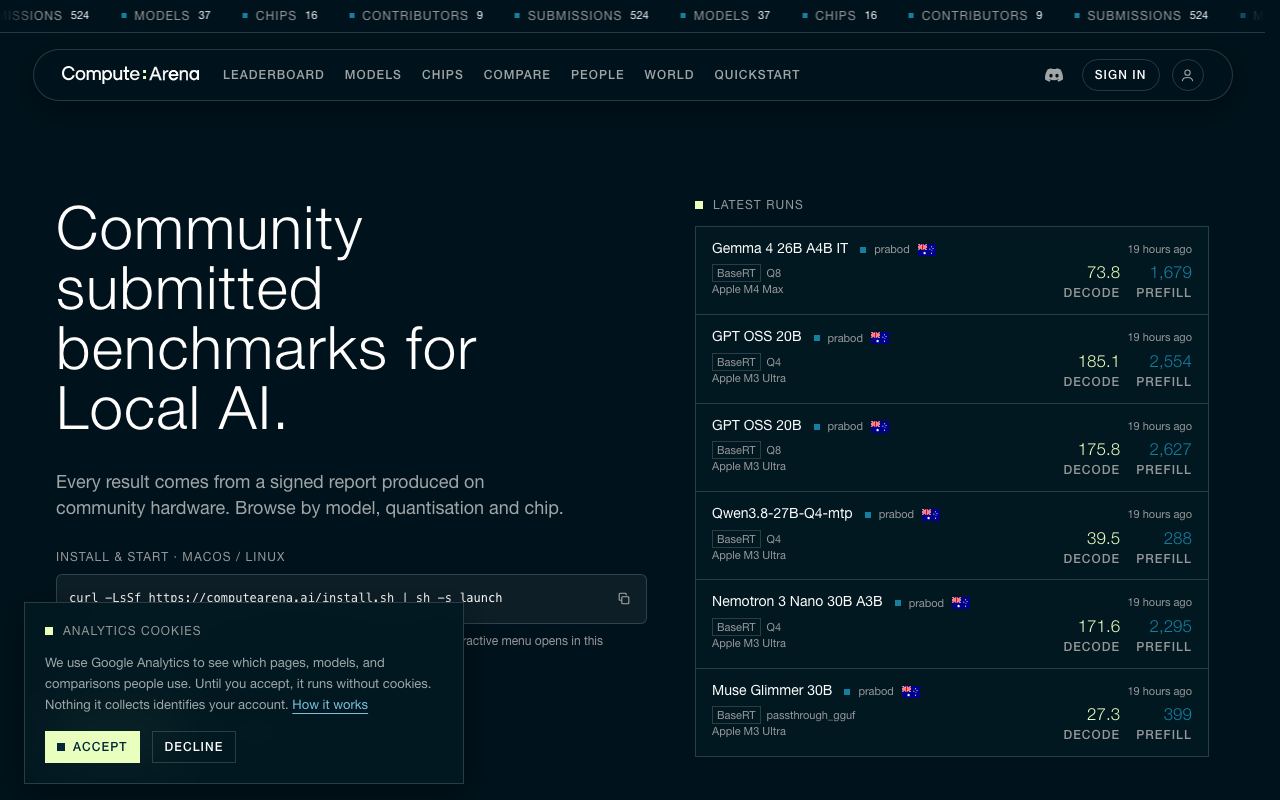Open the How it works link
Viewport: 1280px width, 800px height.
pyautogui.click(x=330, y=705)
